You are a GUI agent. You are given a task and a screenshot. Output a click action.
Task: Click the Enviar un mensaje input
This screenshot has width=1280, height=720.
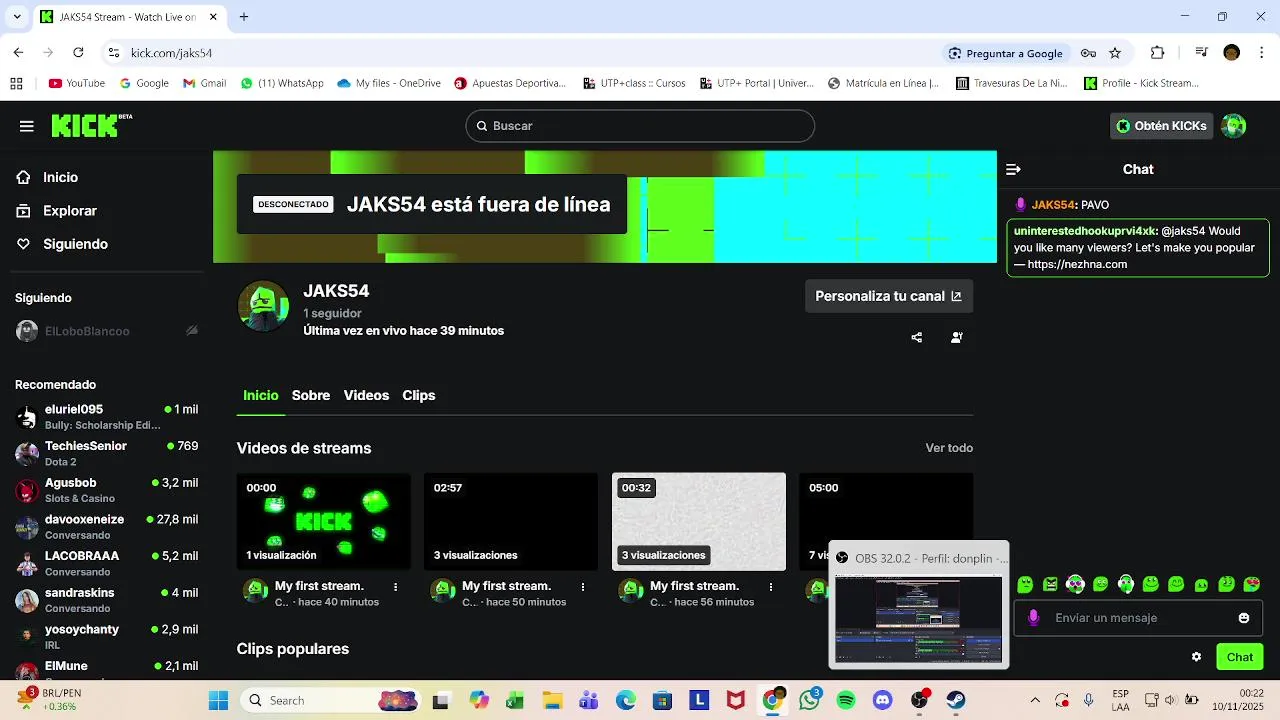[x=1140, y=618]
